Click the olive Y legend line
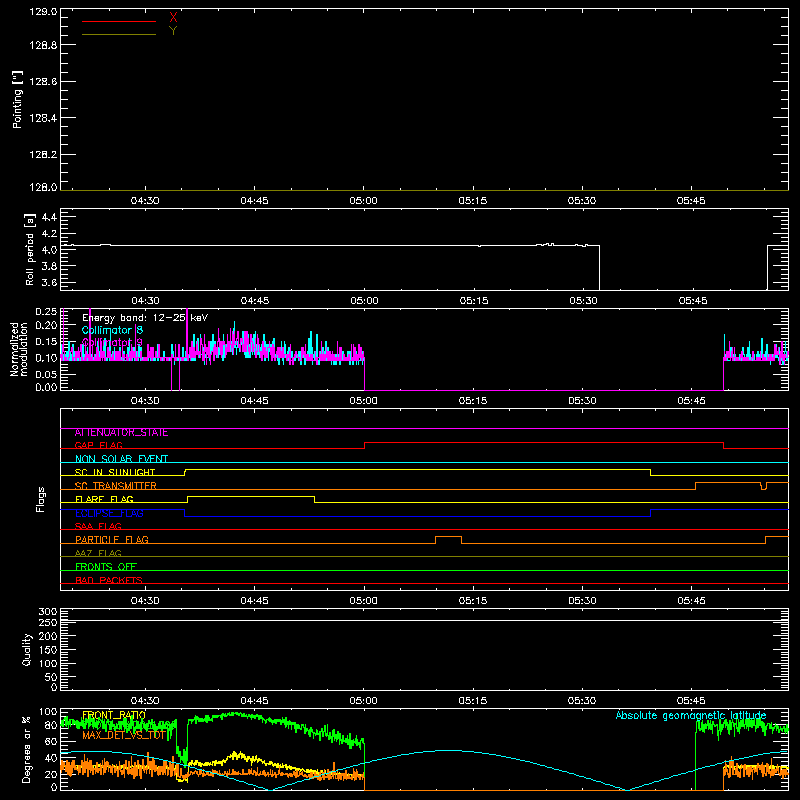The width and height of the screenshot is (800, 800). point(119,35)
